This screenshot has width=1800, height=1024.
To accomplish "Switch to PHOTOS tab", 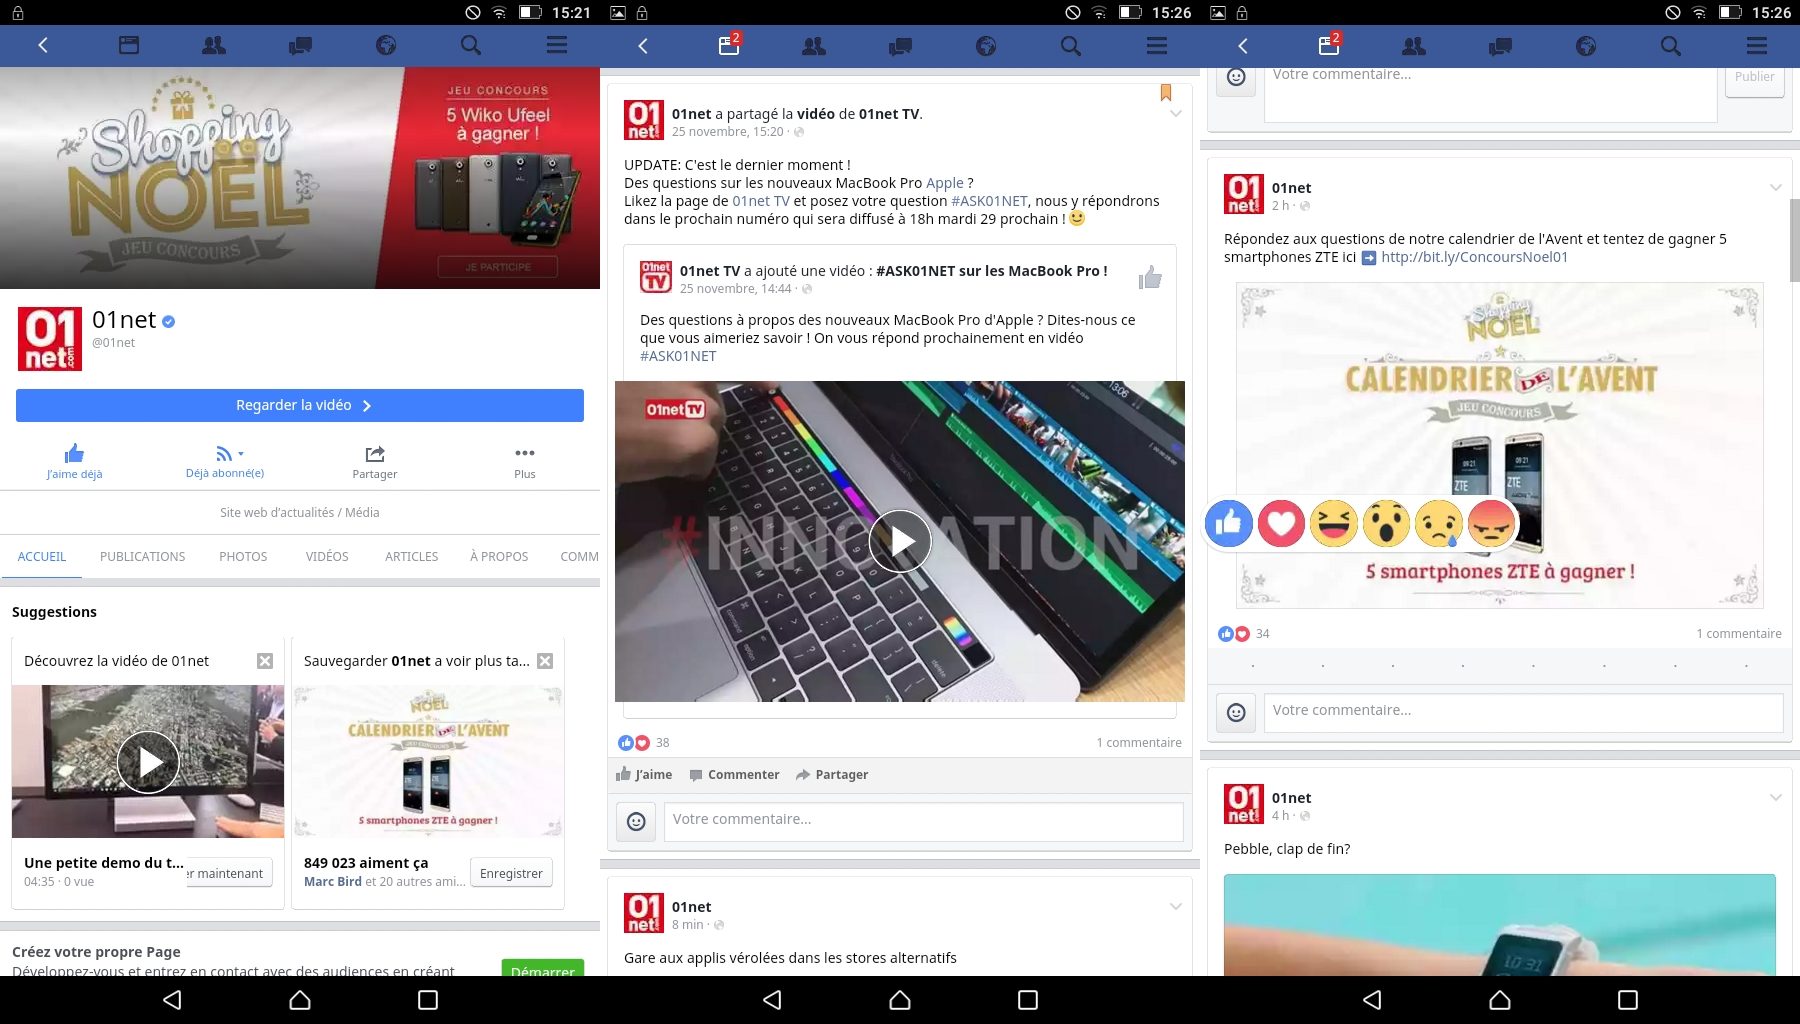I will tap(243, 556).
